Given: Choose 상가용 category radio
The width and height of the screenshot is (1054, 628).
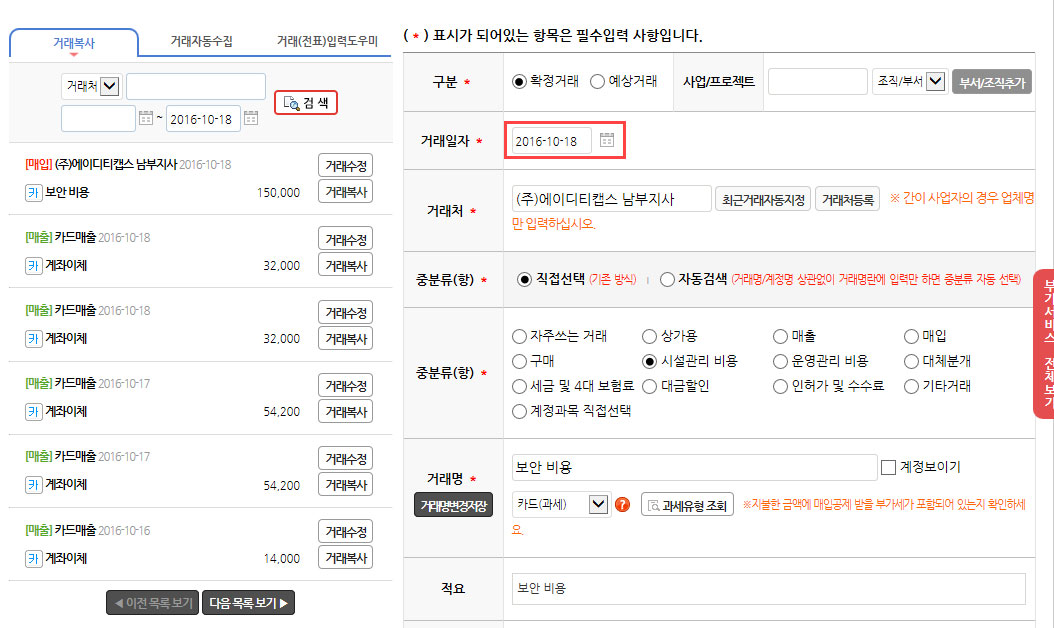Looking at the screenshot, I should (x=649, y=336).
